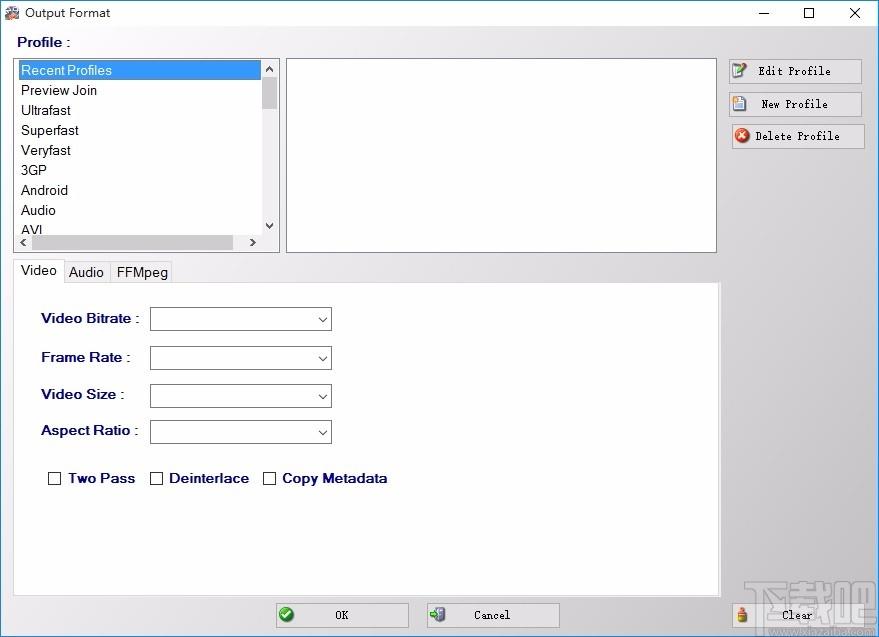Switch to the FFMpeg tab
The height and width of the screenshot is (637, 879).
(142, 273)
